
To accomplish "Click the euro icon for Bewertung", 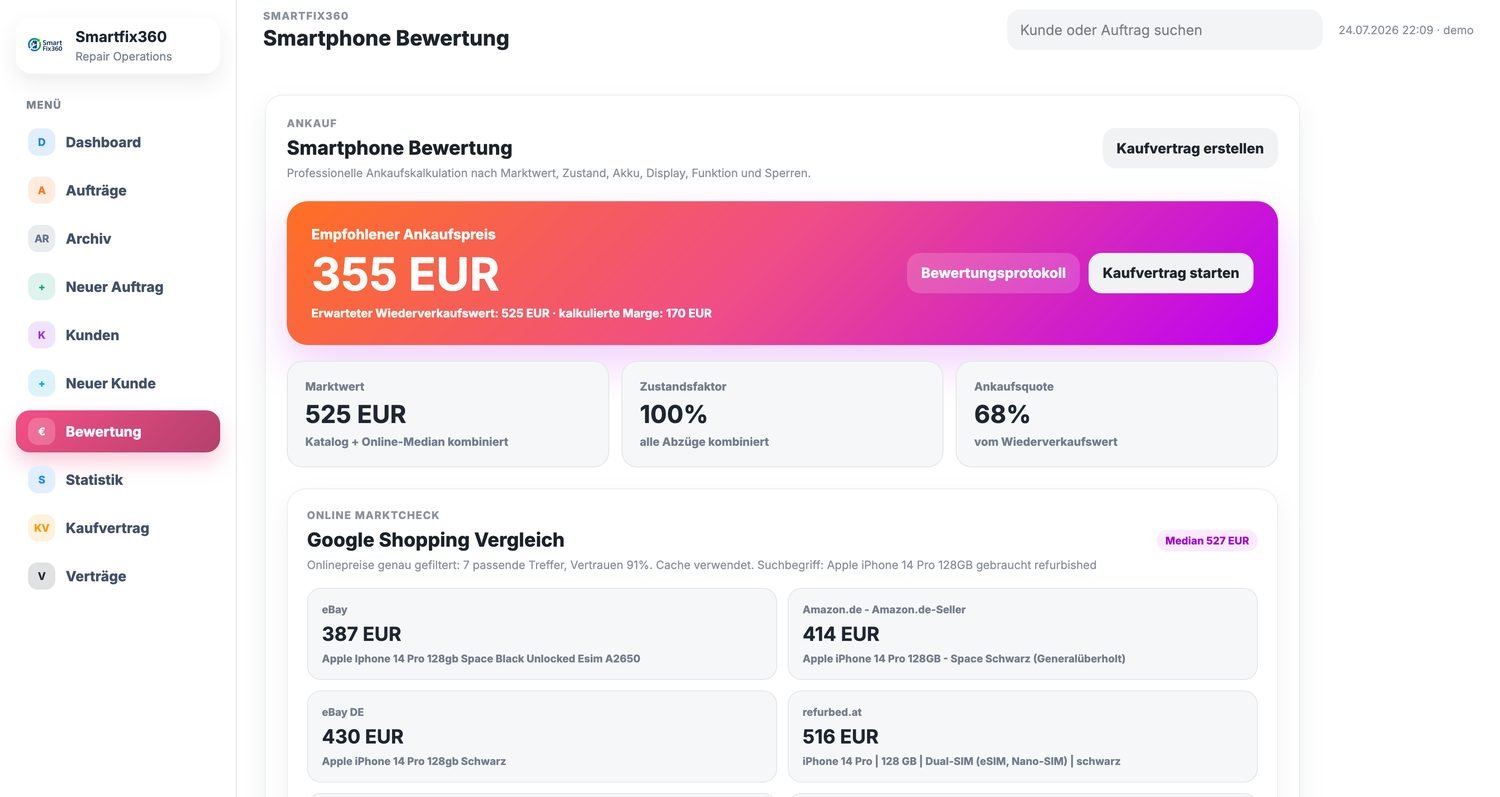I will pyautogui.click(x=41, y=432).
